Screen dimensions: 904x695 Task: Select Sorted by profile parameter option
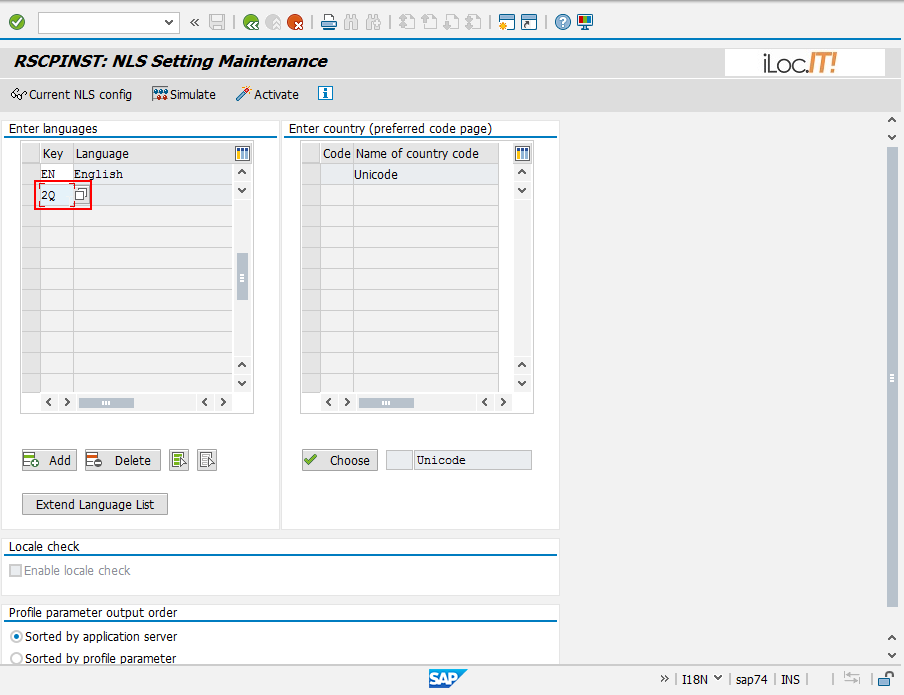(16, 659)
